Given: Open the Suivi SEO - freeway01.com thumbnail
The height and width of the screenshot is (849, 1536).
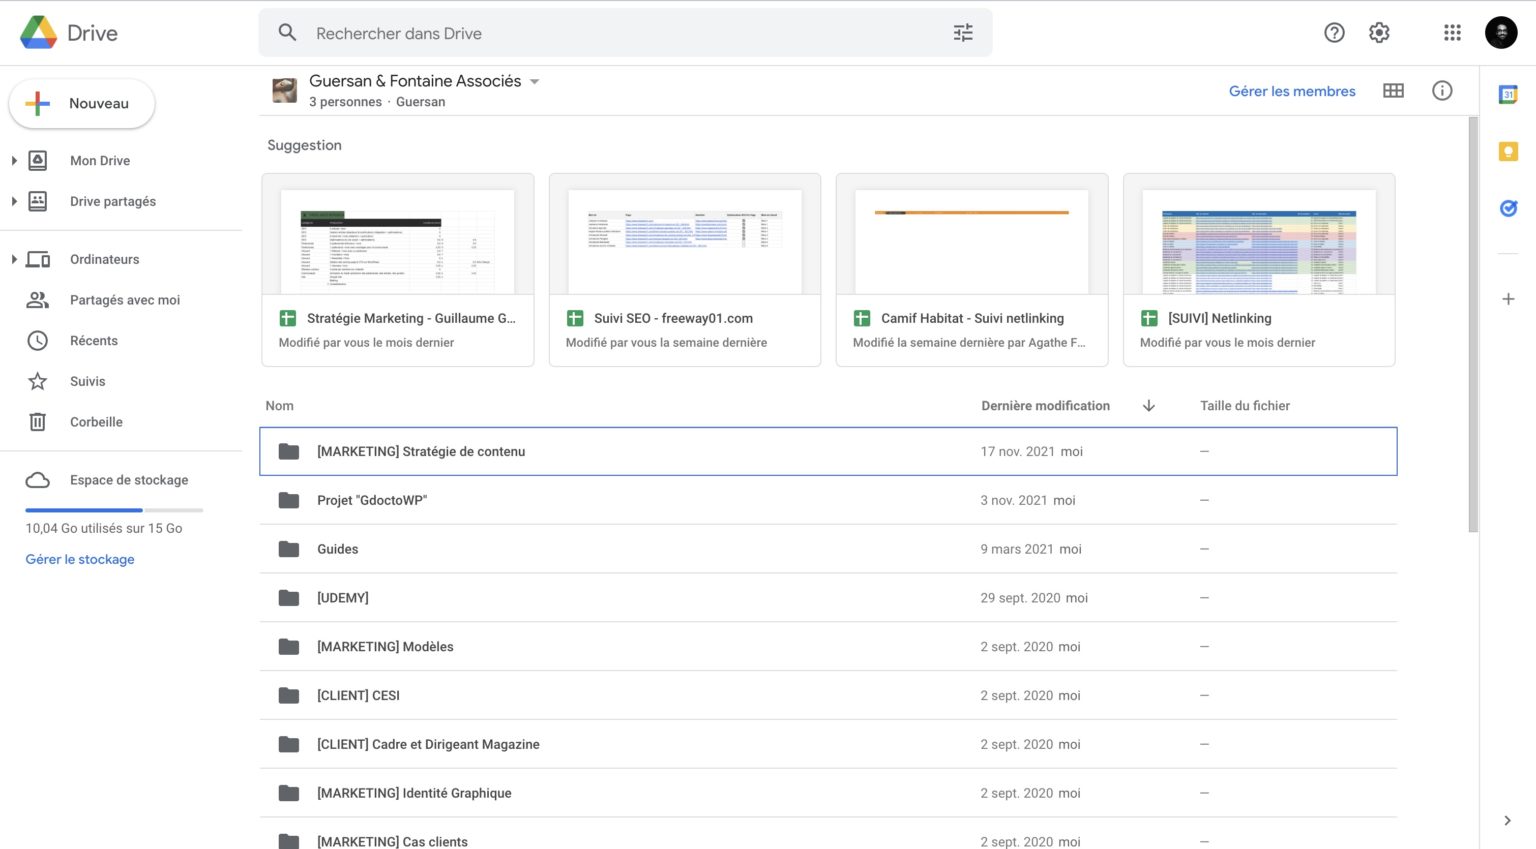Looking at the screenshot, I should pyautogui.click(x=684, y=240).
